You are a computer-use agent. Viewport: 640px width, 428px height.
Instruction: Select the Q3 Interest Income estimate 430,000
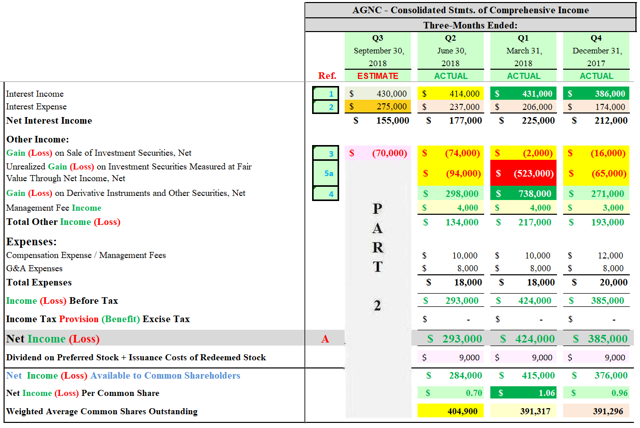coord(378,93)
